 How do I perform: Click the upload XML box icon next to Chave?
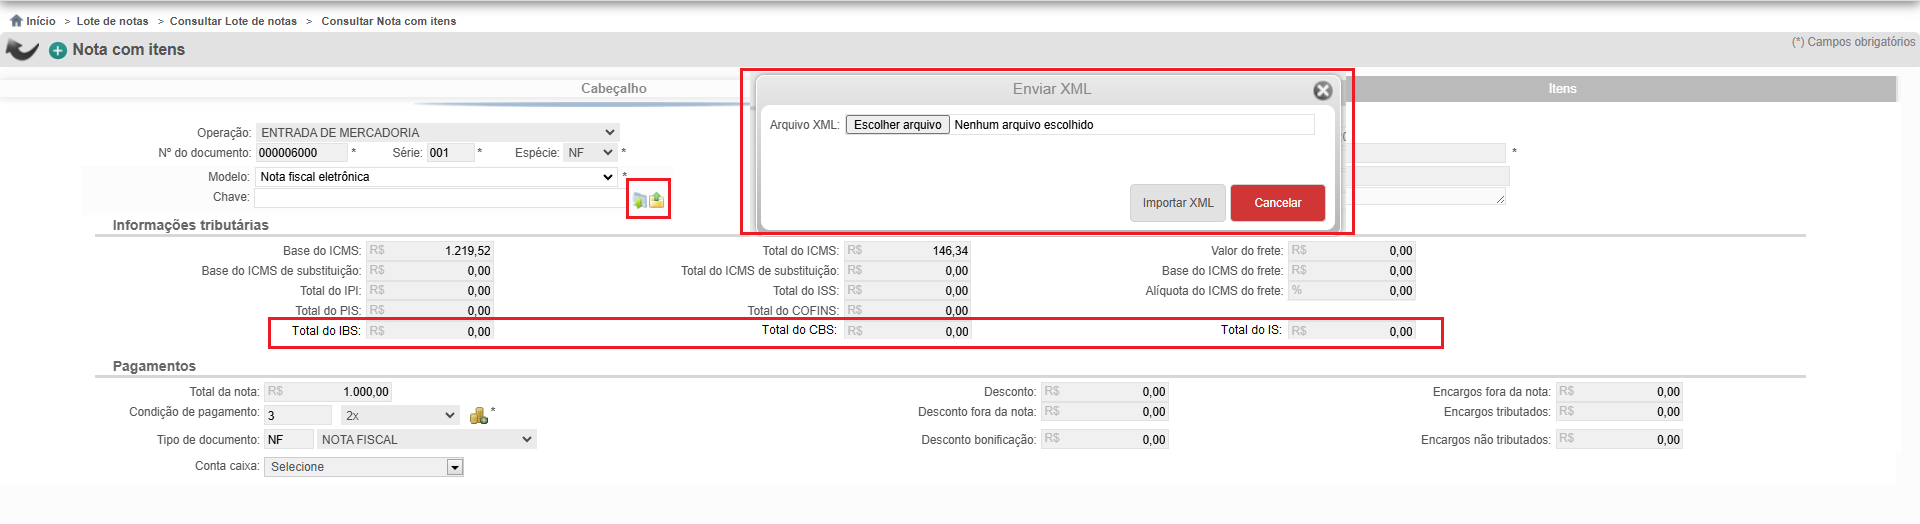(657, 200)
